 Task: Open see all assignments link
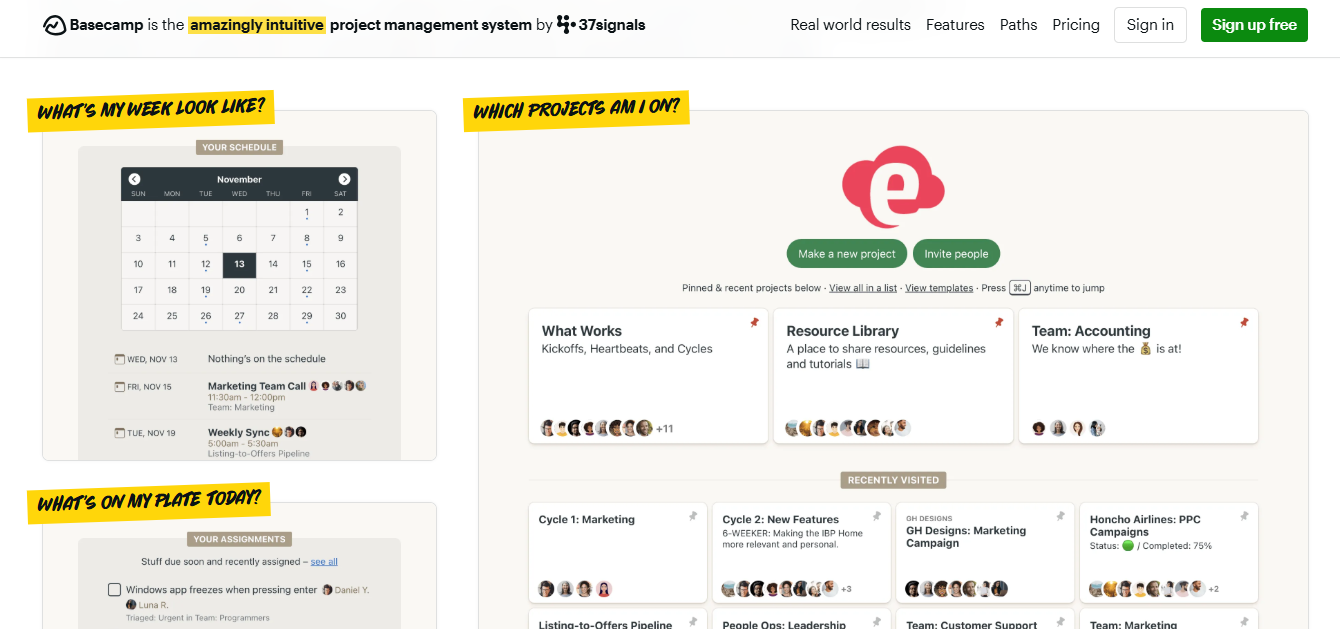point(324,562)
